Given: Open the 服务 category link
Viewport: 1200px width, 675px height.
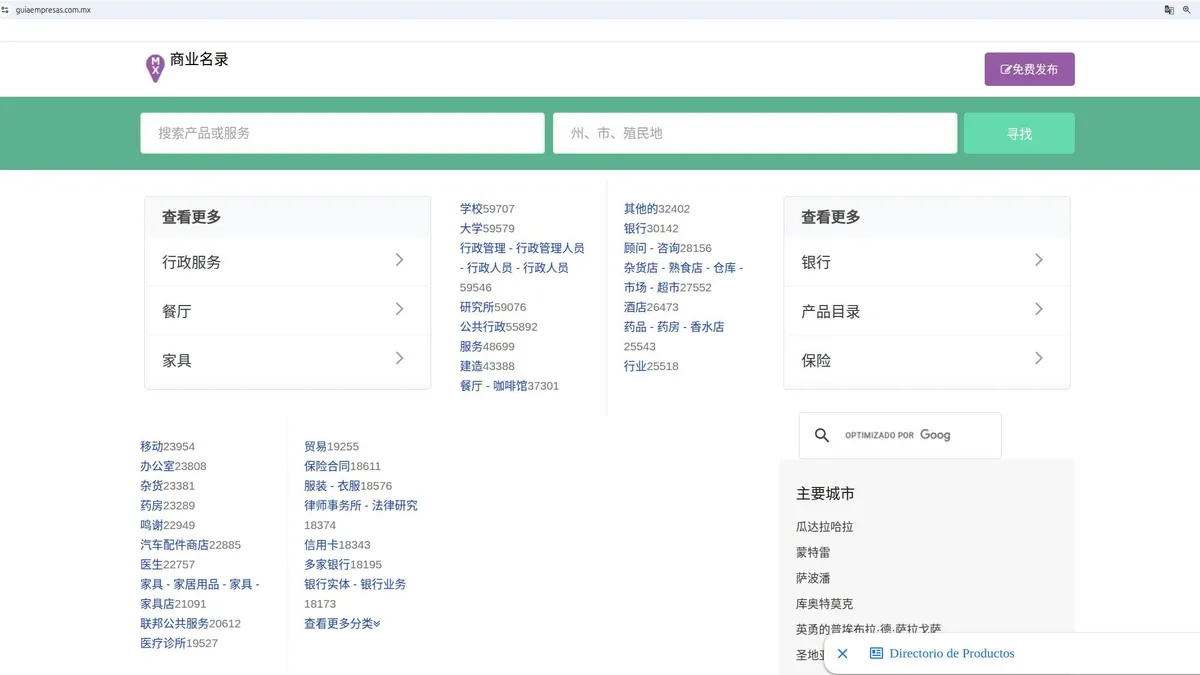Looking at the screenshot, I should [x=471, y=346].
